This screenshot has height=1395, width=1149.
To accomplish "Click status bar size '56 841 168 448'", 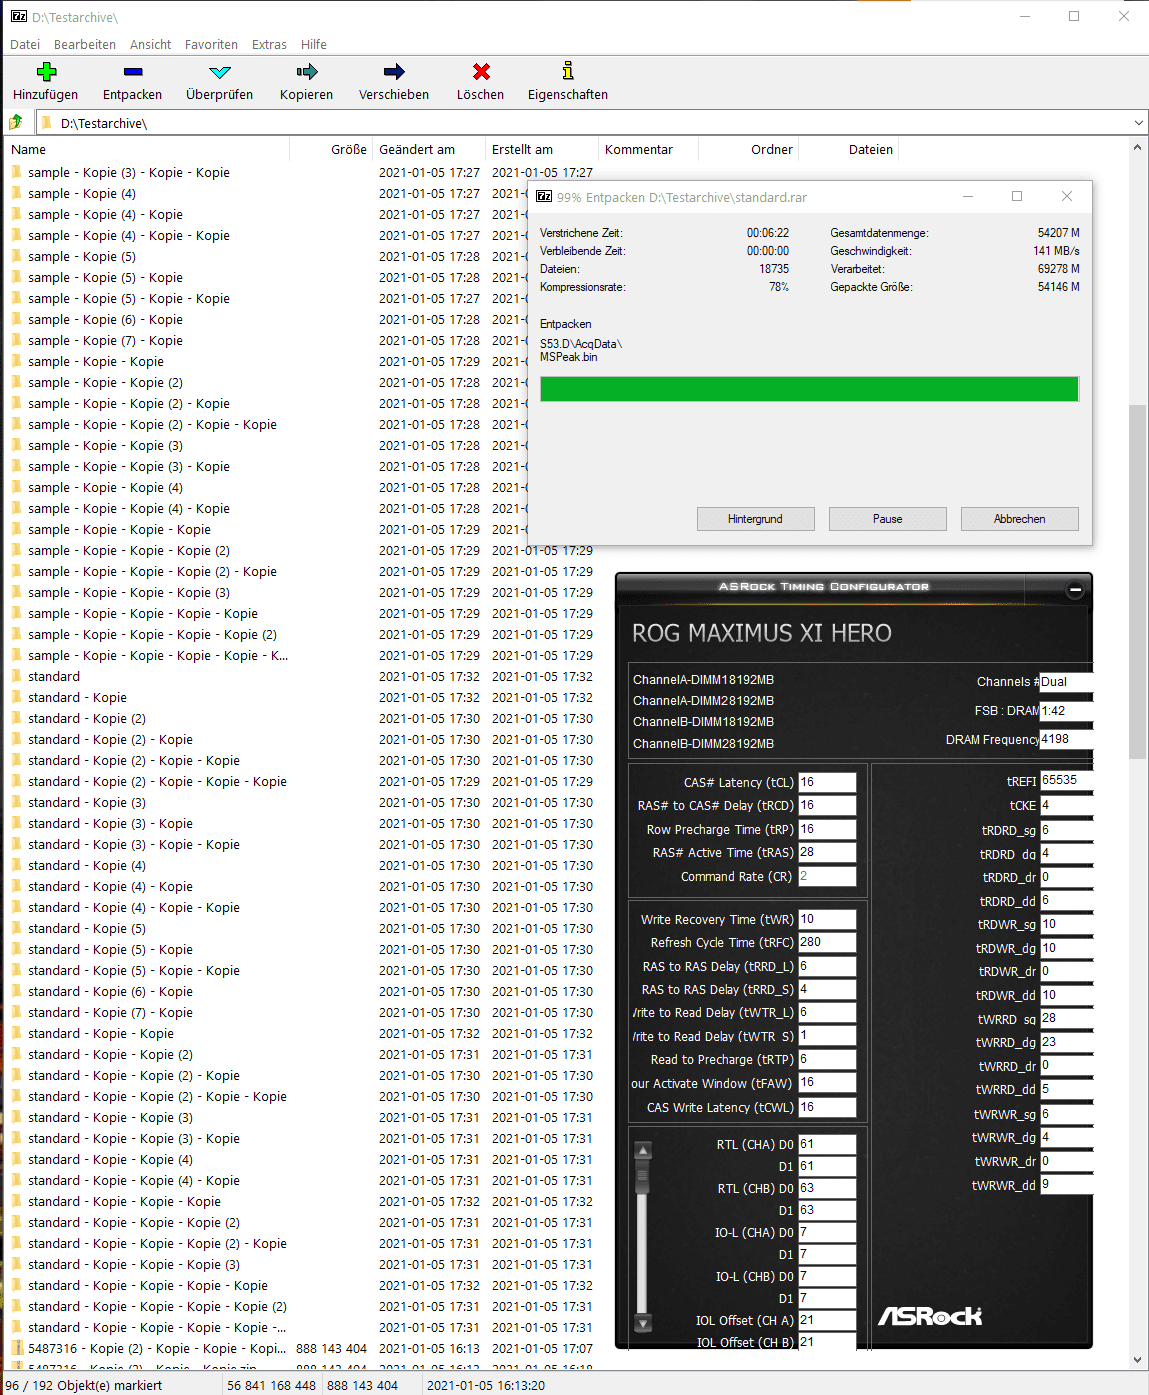I will click(271, 1385).
